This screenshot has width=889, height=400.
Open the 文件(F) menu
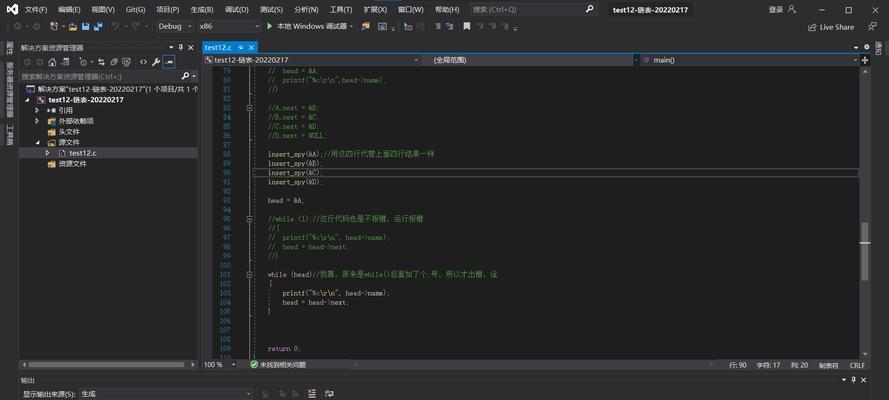coord(36,10)
